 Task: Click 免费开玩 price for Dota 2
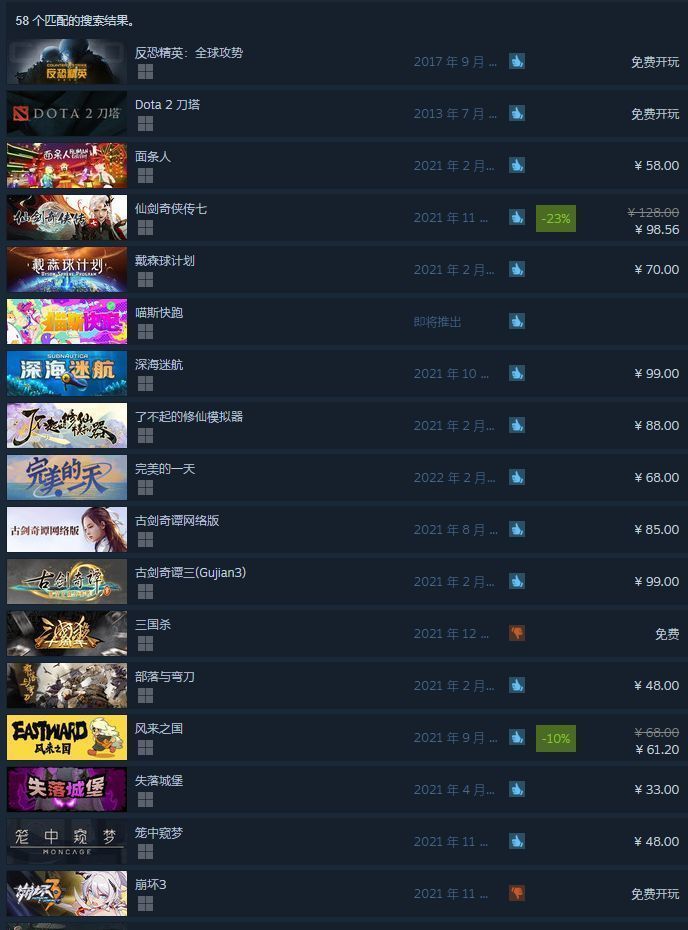point(655,113)
